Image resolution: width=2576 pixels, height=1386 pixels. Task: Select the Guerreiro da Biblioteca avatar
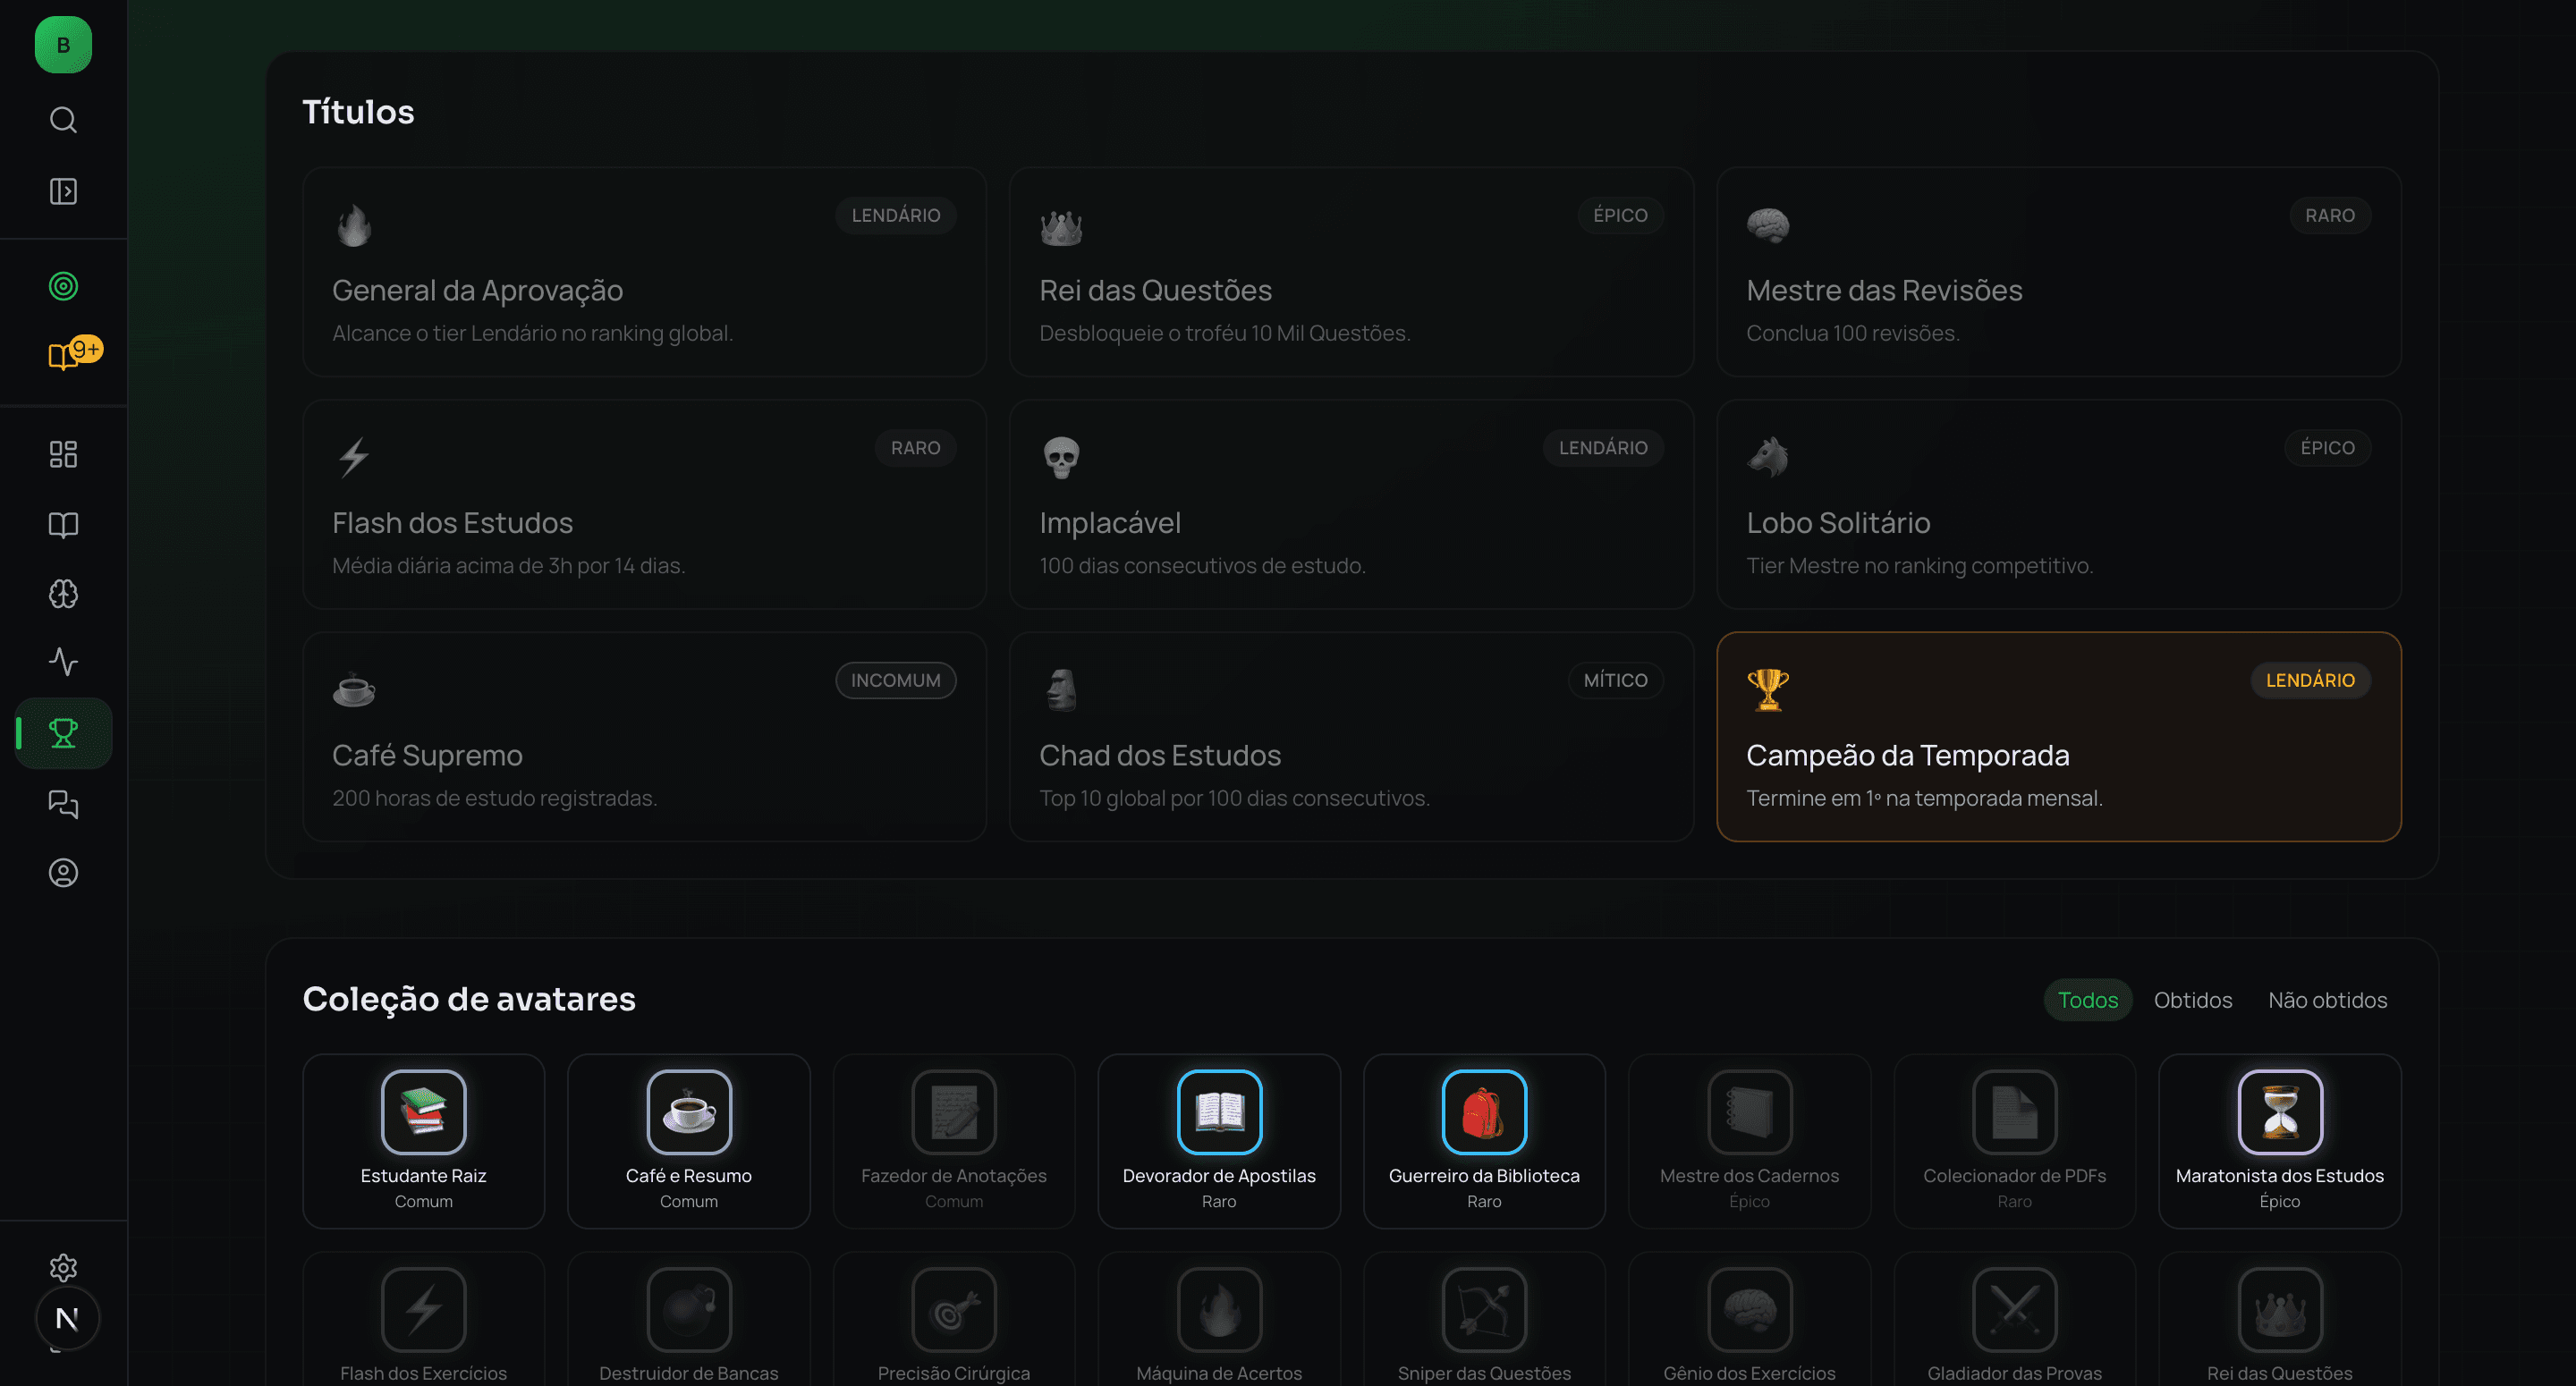pyautogui.click(x=1484, y=1141)
